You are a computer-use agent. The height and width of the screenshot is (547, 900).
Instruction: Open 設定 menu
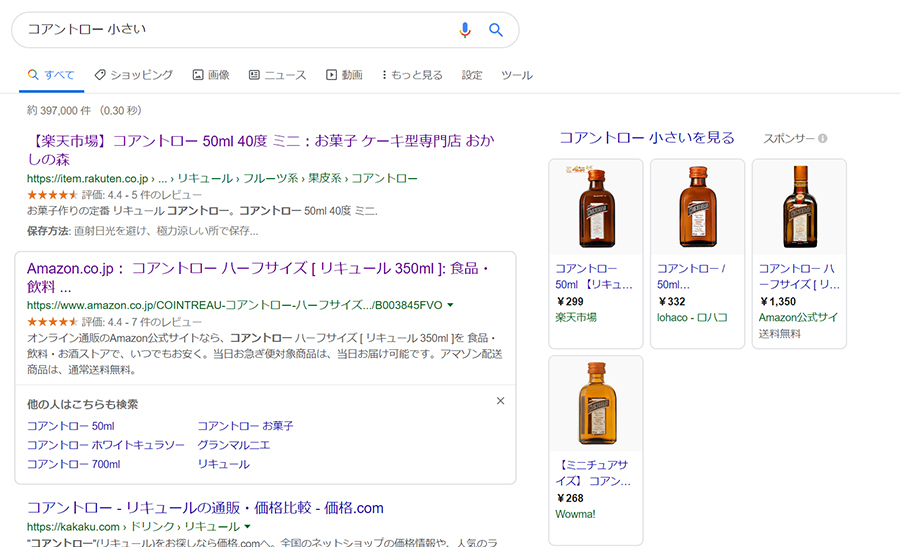472,75
